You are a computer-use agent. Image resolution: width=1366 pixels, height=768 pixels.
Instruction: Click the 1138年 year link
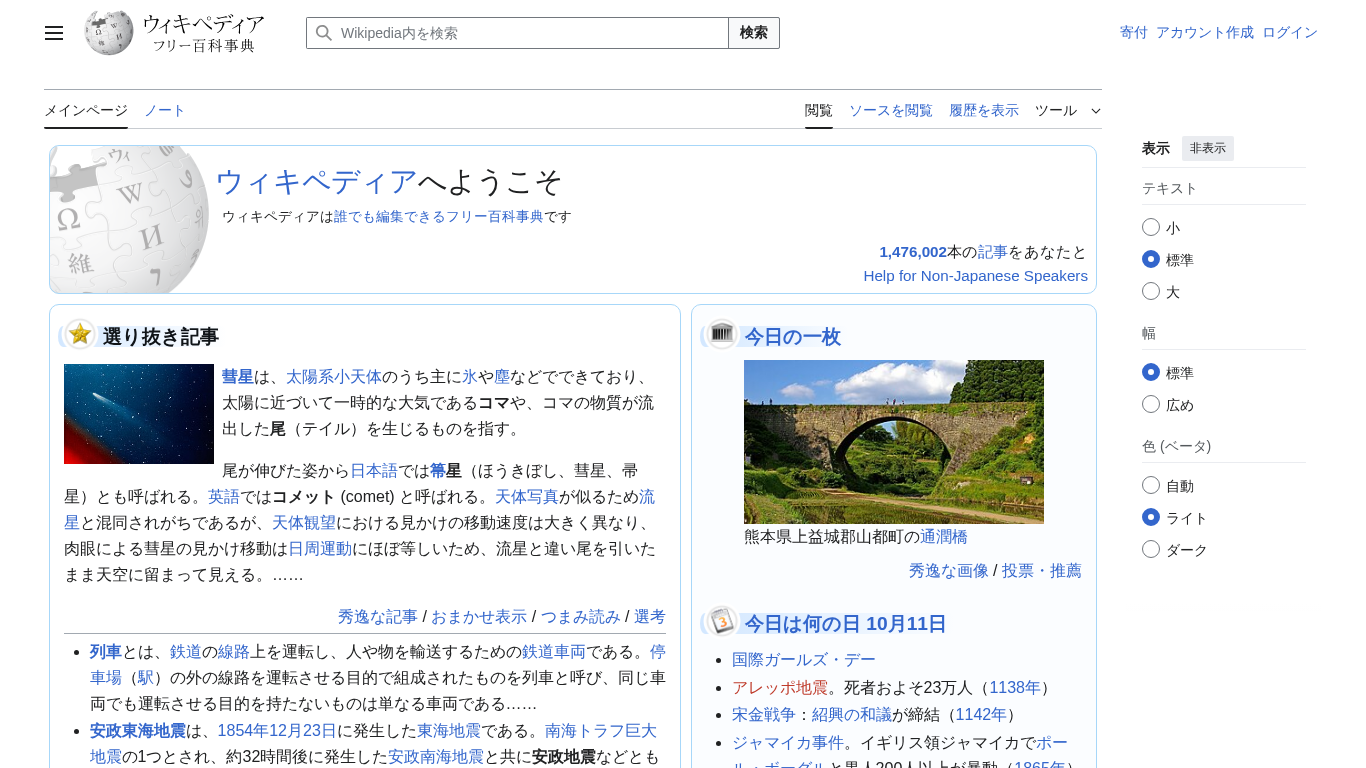tap(1015, 688)
